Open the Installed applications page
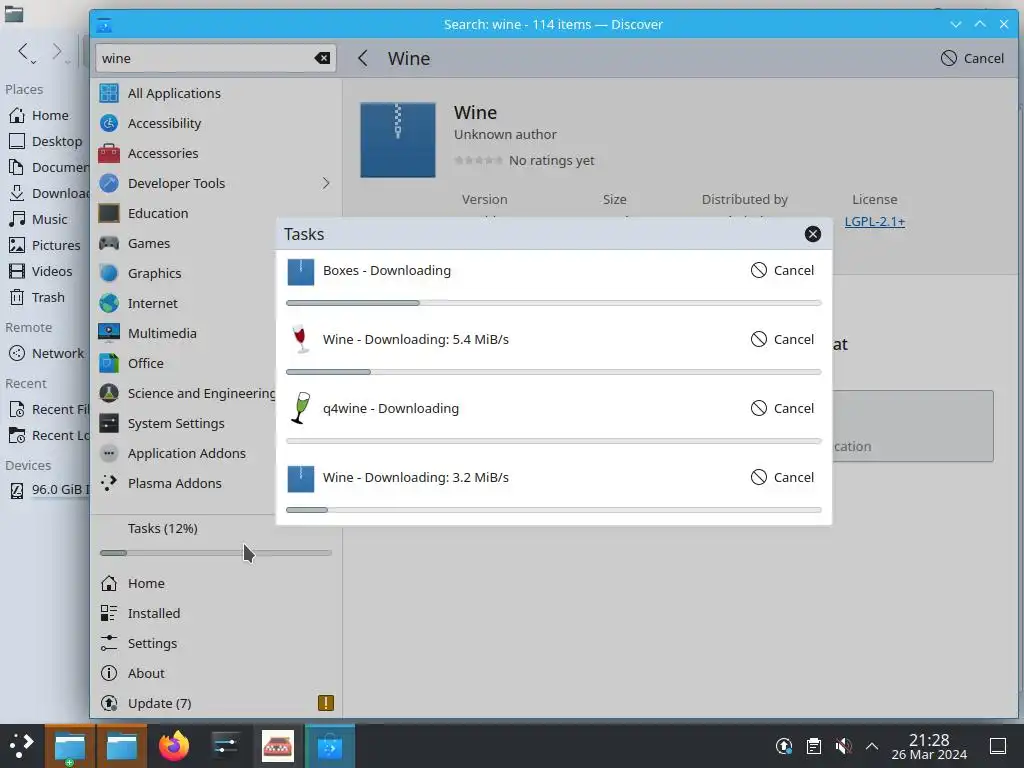The width and height of the screenshot is (1024, 768). (214, 614)
